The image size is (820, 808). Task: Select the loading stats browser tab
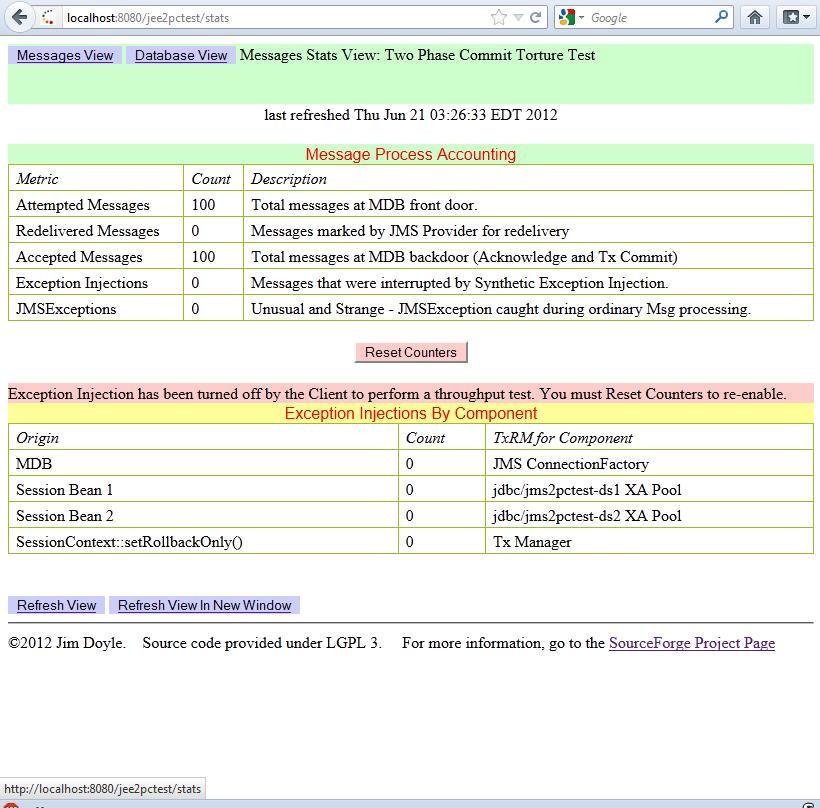tap(45, 16)
